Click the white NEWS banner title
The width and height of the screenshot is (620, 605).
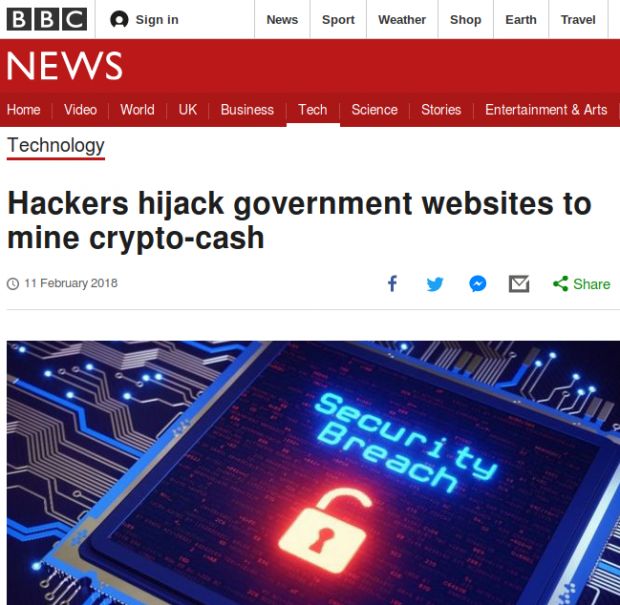point(64,66)
